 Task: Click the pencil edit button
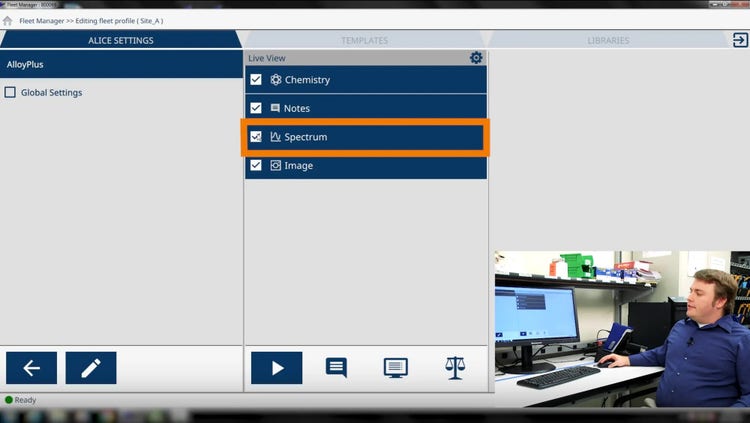(91, 368)
